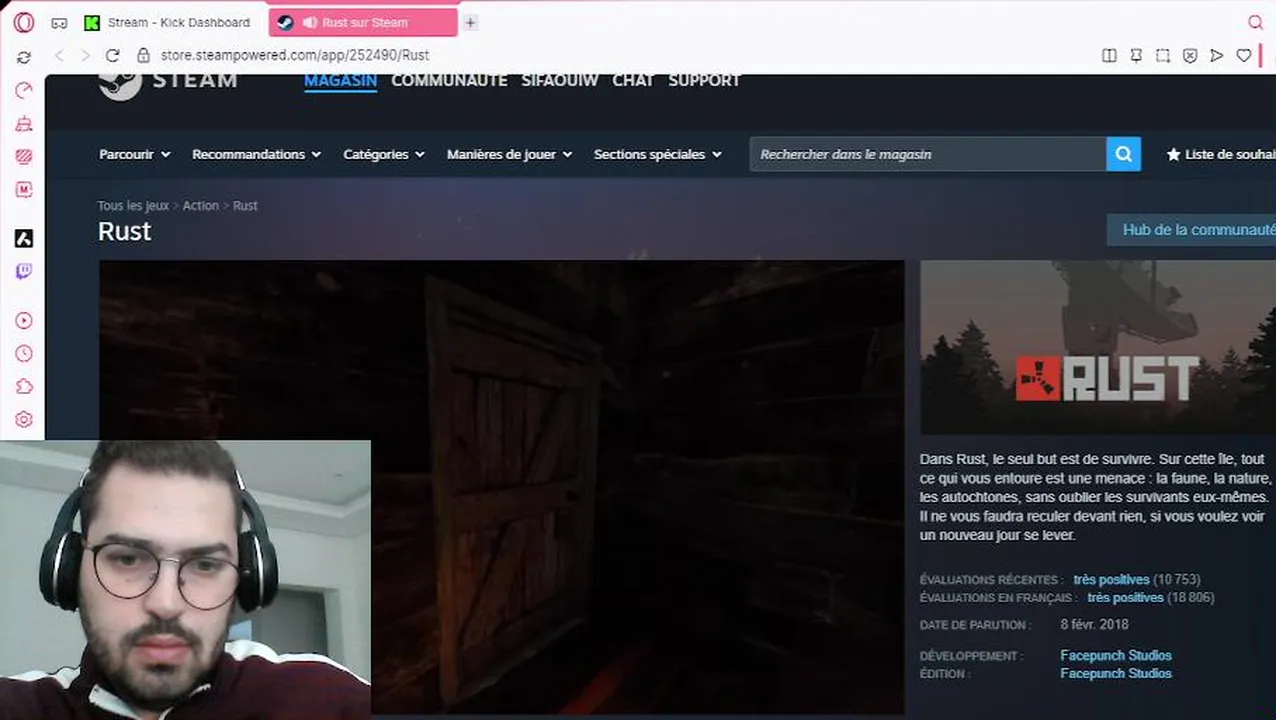The height and width of the screenshot is (720, 1276).
Task: Open publisher Facepunch Studios link
Action: coord(1116,673)
